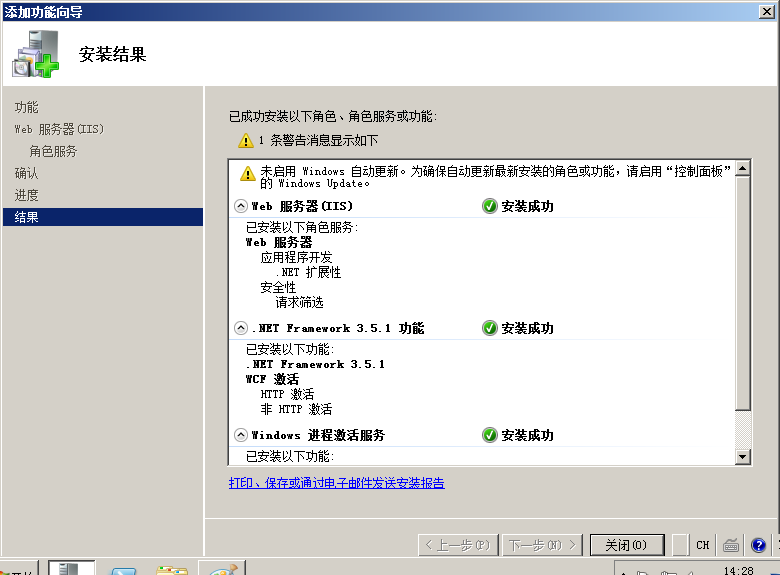Select the 角色服务 step in the sidebar

coord(53,151)
